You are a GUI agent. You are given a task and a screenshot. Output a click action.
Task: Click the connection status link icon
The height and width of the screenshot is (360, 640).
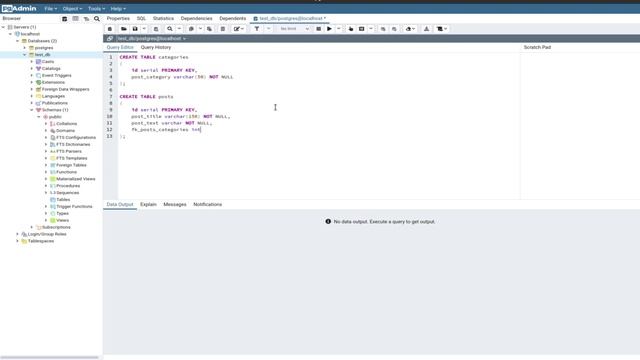(x=110, y=38)
